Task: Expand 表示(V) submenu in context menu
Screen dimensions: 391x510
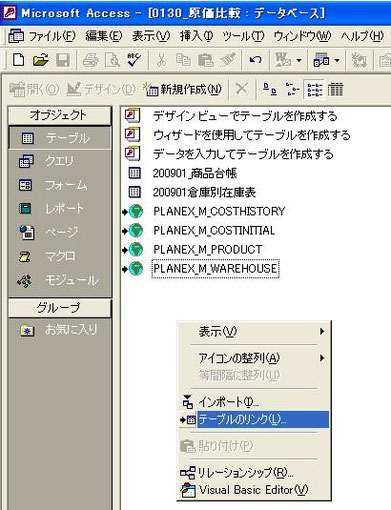Action: (x=254, y=331)
